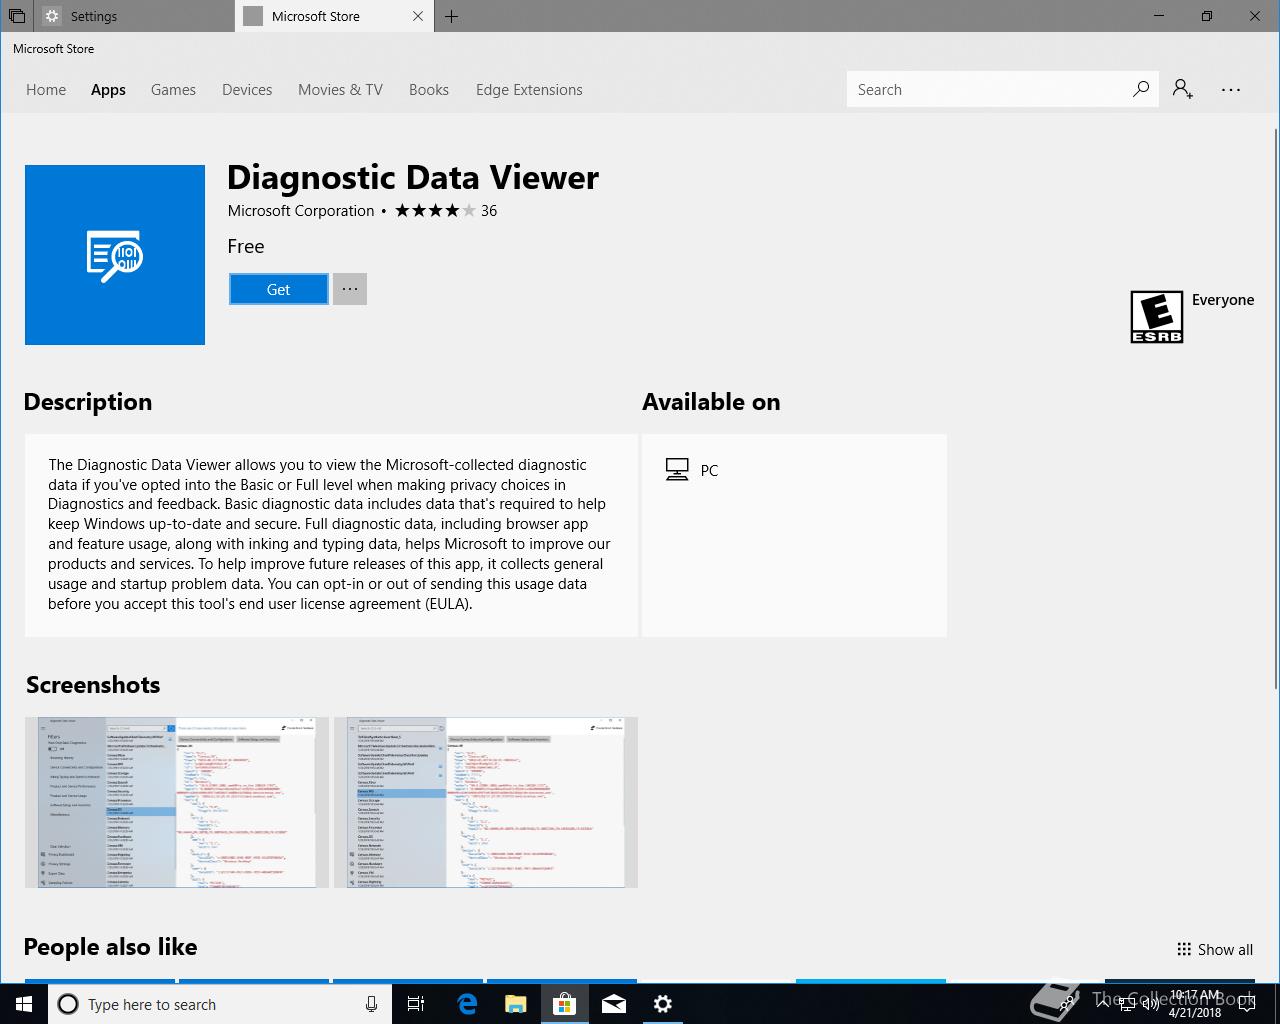
Task: Open the Mail app from taskbar
Action: (x=613, y=1004)
